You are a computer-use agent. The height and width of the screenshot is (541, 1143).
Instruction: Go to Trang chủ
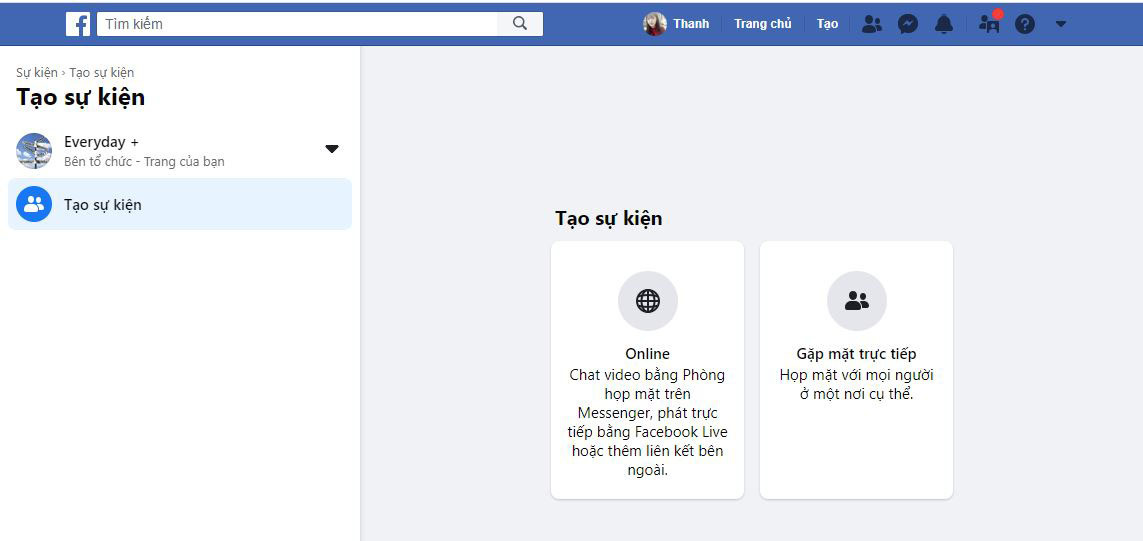pos(762,24)
